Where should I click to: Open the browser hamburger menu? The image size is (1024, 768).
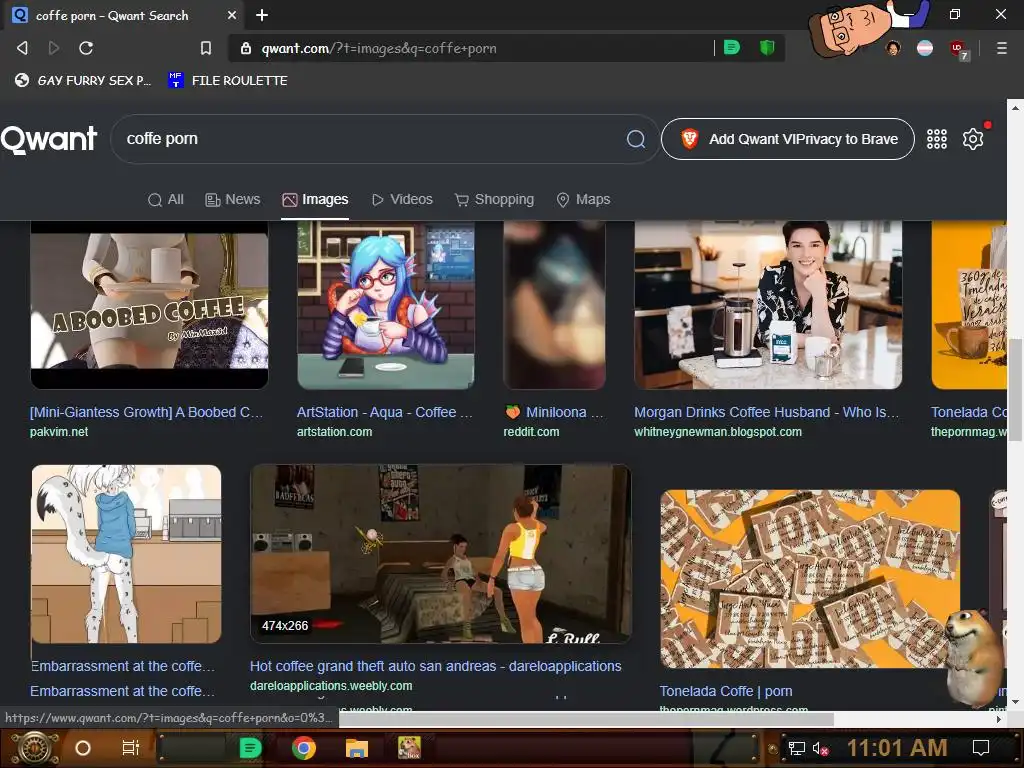pyautogui.click(x=1001, y=48)
